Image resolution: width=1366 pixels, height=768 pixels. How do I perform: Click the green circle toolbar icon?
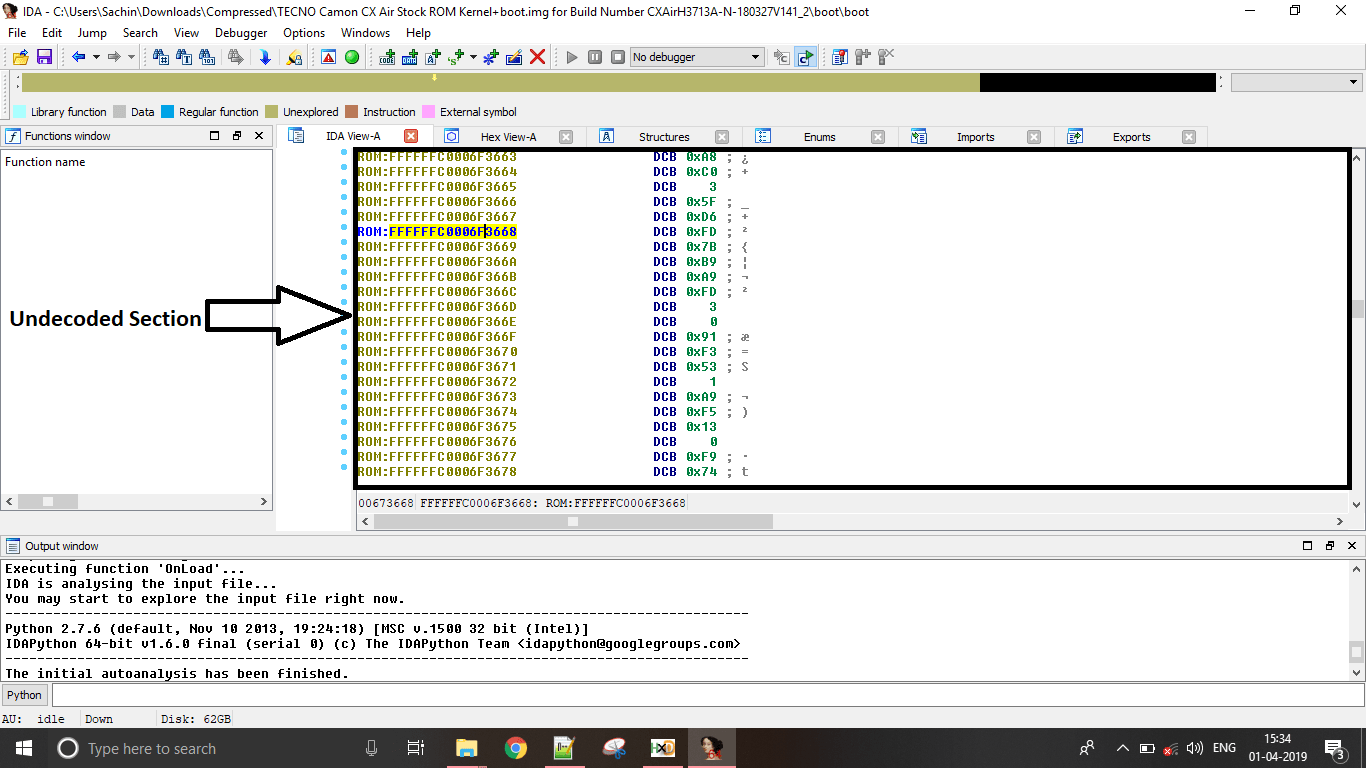[x=352, y=57]
